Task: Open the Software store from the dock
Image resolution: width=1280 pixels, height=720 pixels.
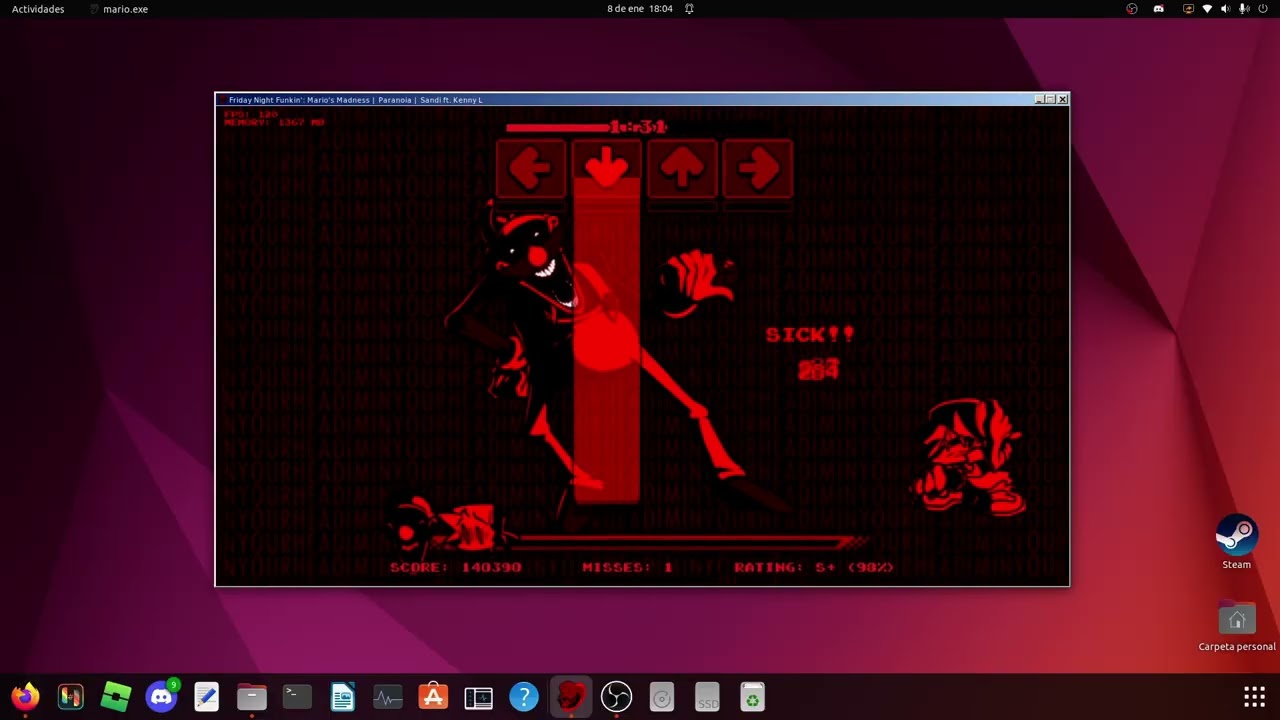Action: pyautogui.click(x=434, y=696)
